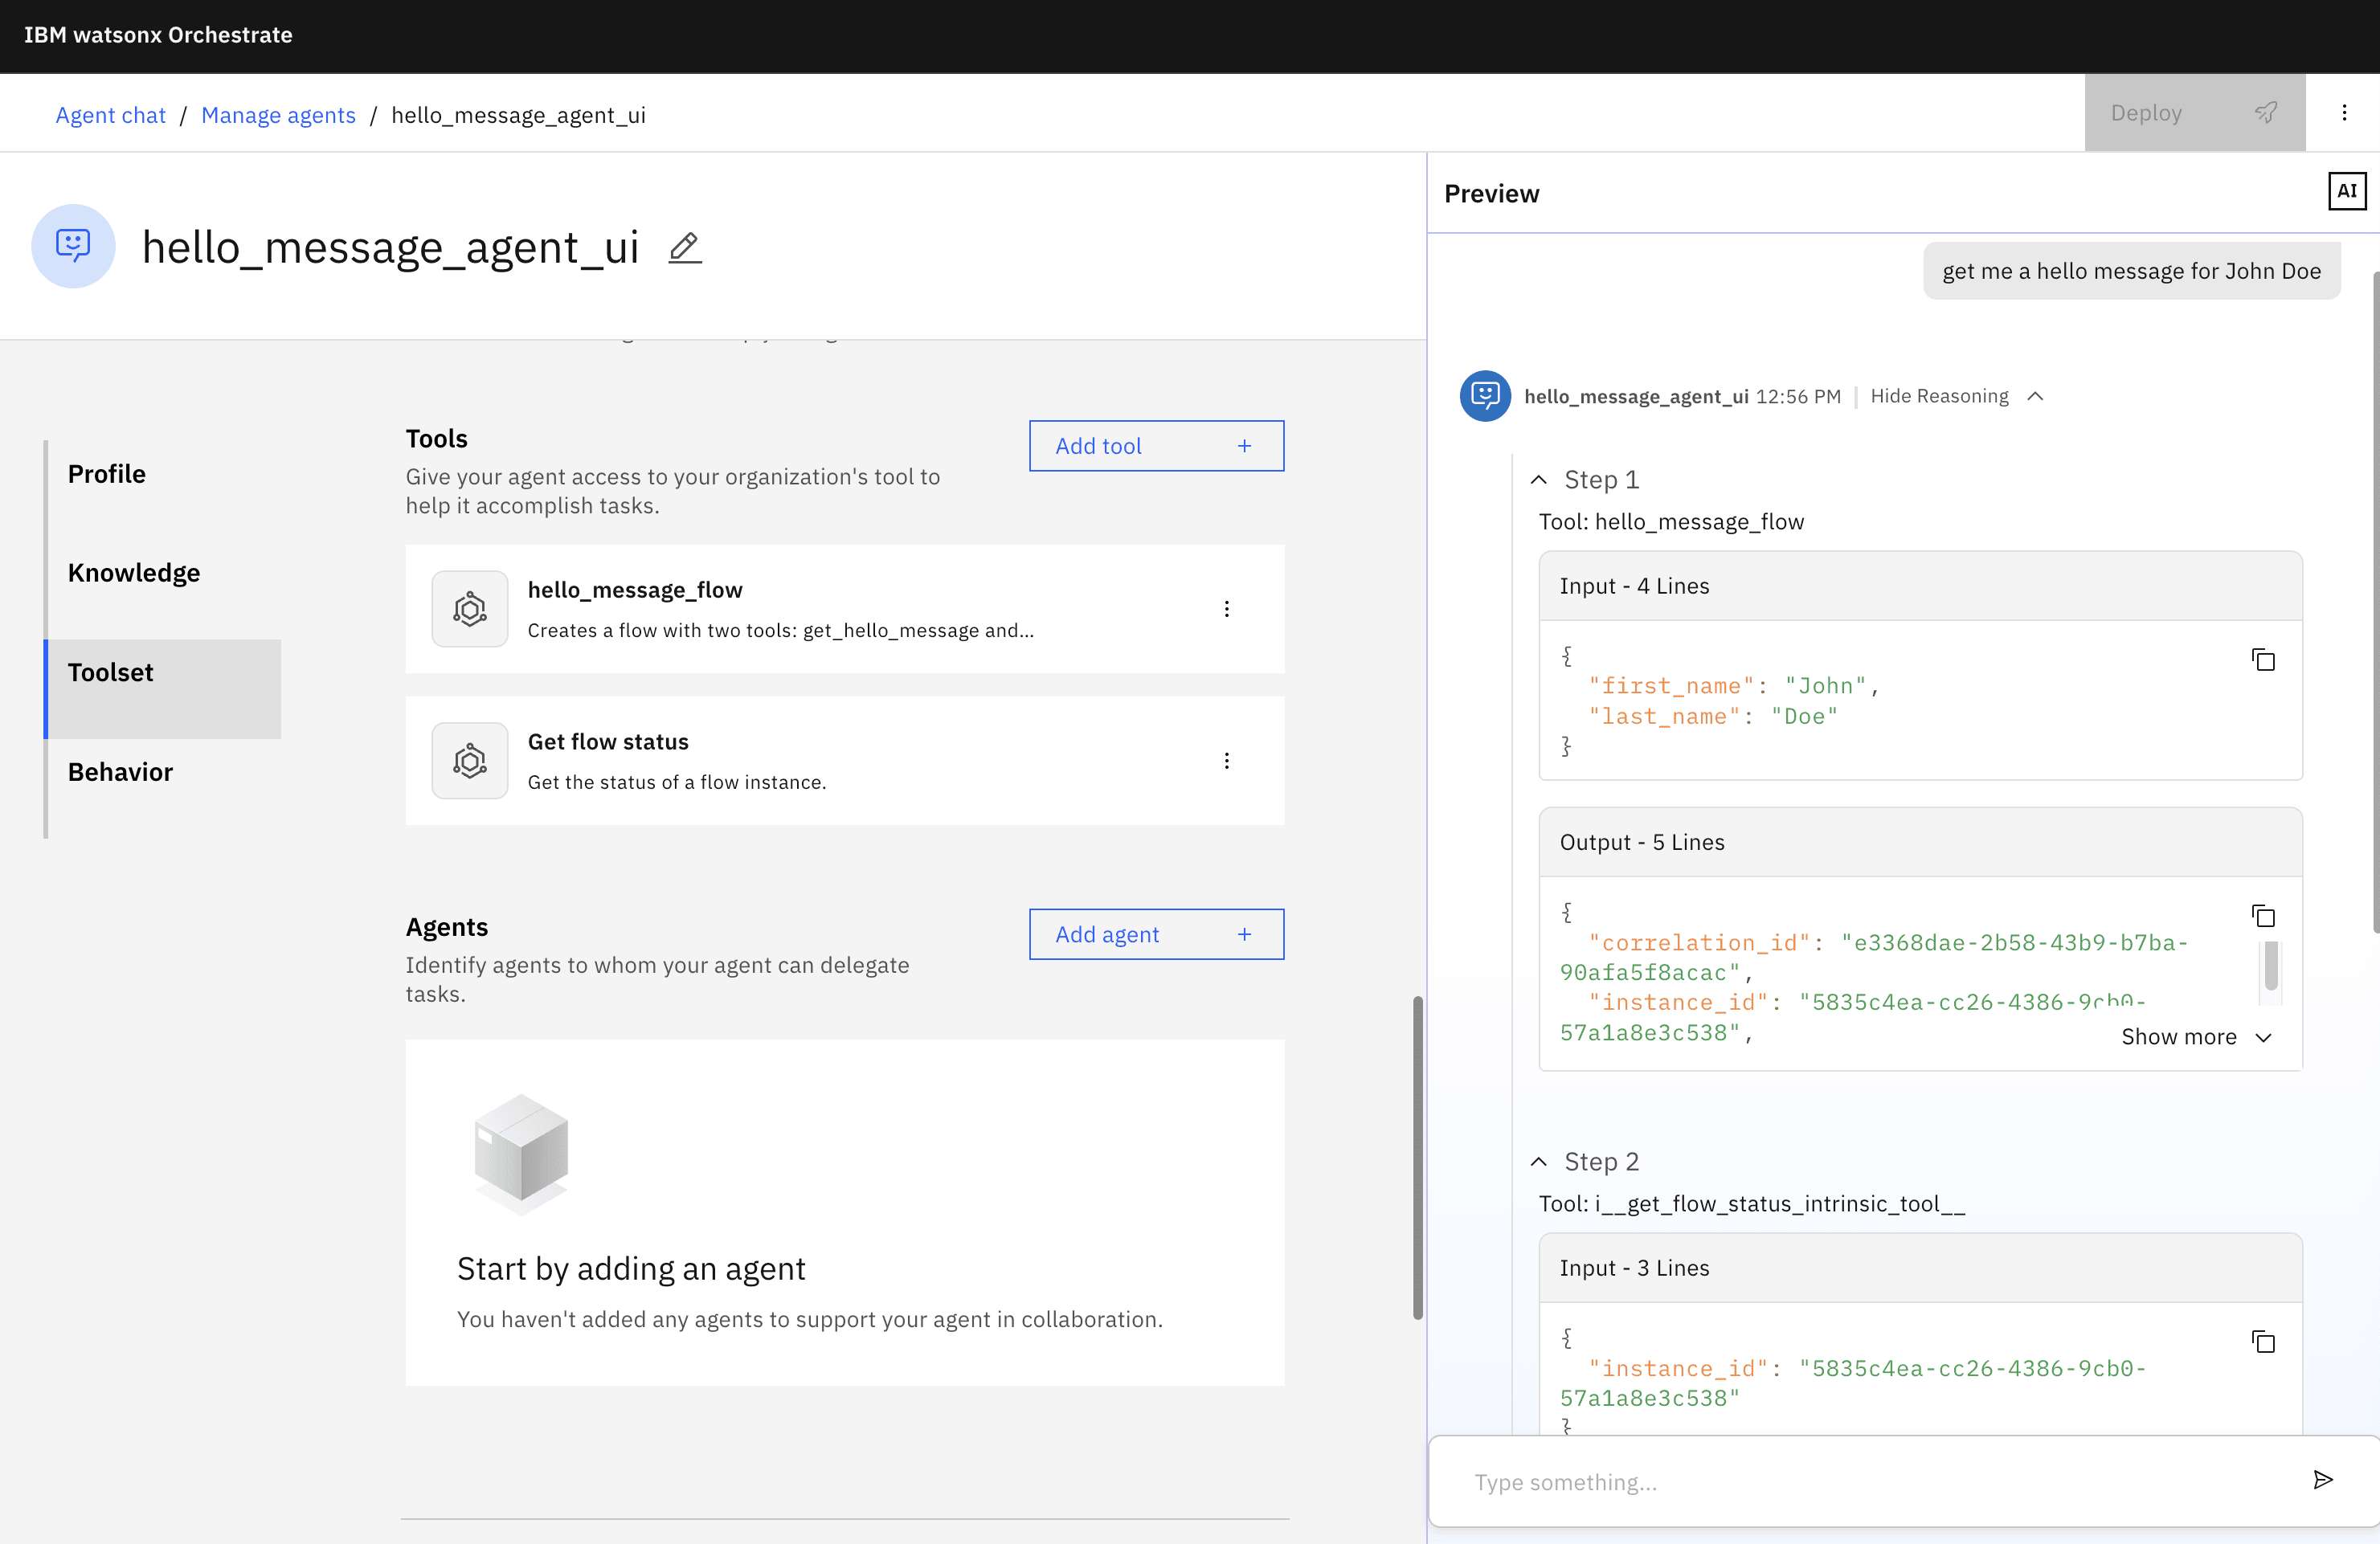
Task: Open the top-right page options kebab menu
Action: pyautogui.click(x=2344, y=113)
